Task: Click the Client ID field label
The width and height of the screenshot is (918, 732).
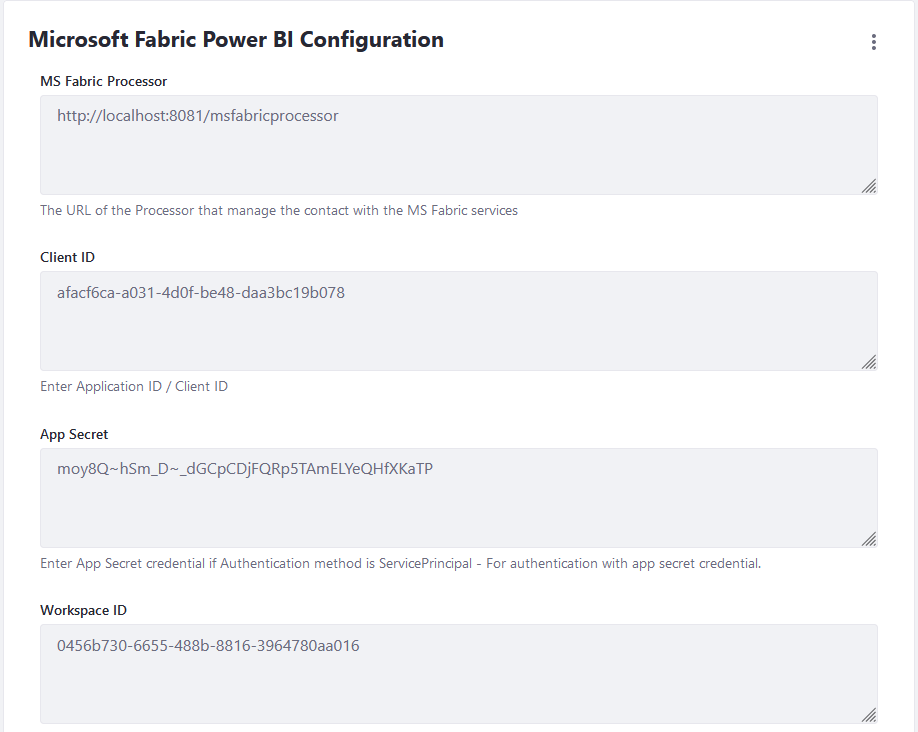Action: (67, 257)
